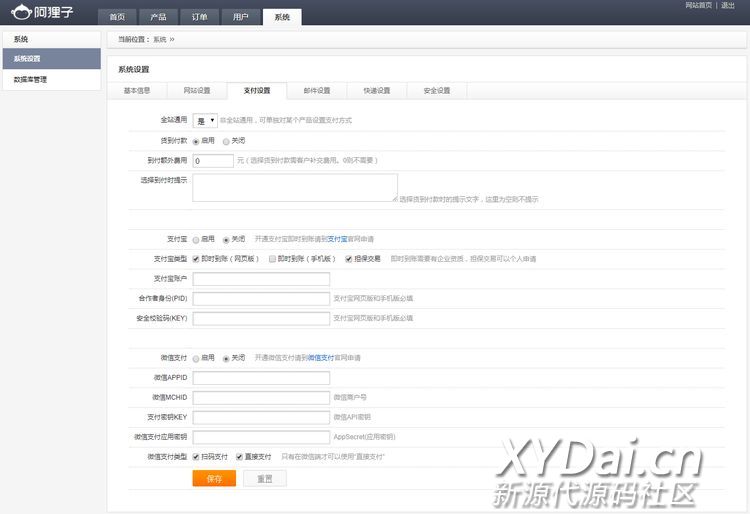Select 关闭 for 支付宝
This screenshot has height=514, width=750.
click(226, 240)
